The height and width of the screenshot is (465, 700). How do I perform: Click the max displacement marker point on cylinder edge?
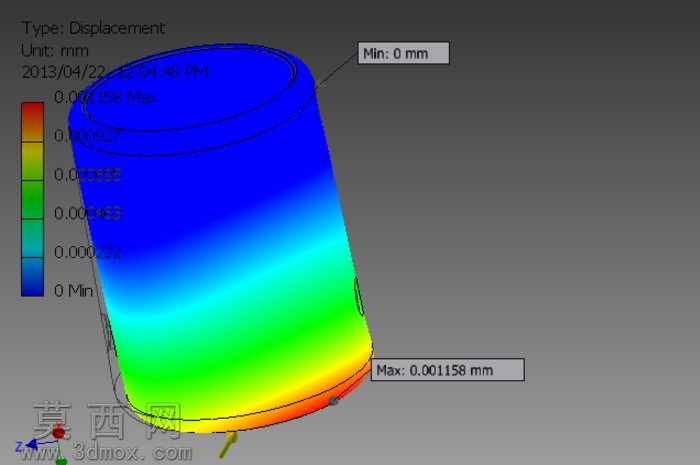coord(333,401)
